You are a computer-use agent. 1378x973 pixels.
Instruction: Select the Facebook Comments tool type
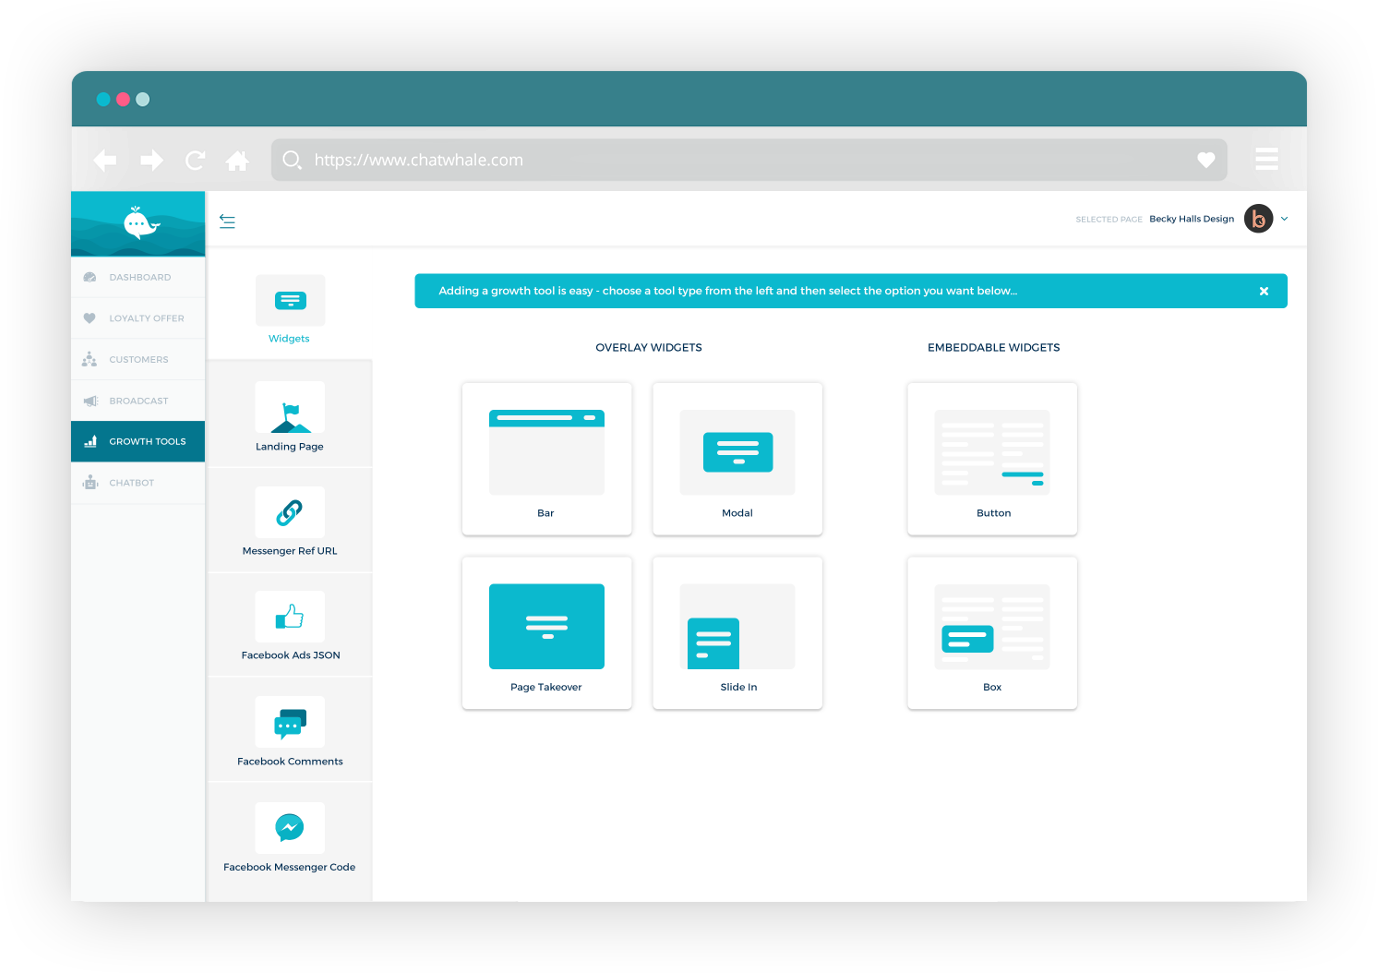click(289, 730)
